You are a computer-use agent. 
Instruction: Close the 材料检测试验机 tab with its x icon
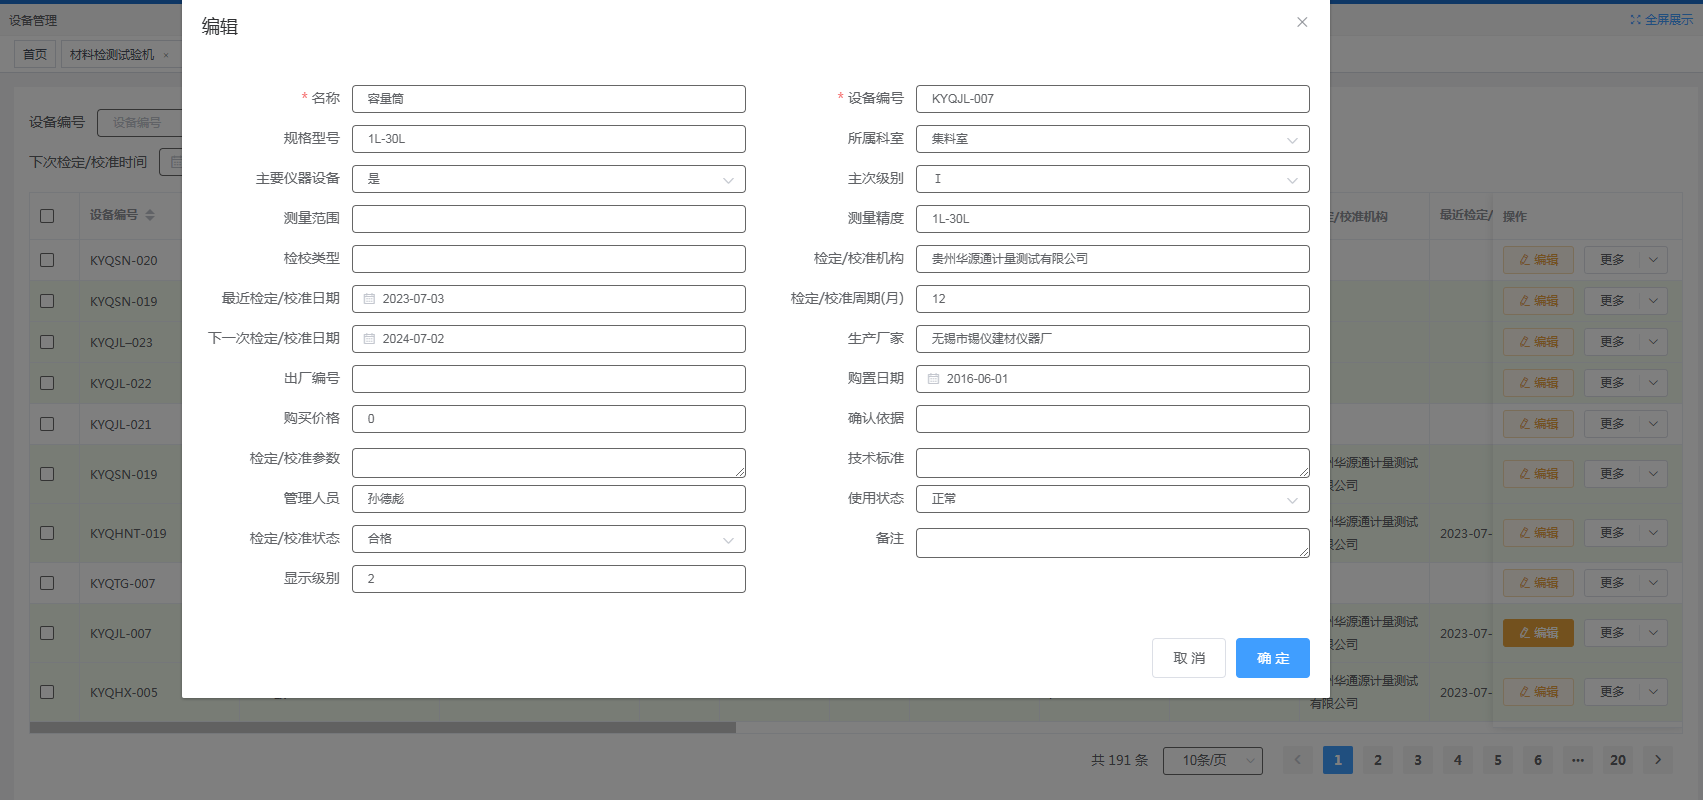166,55
